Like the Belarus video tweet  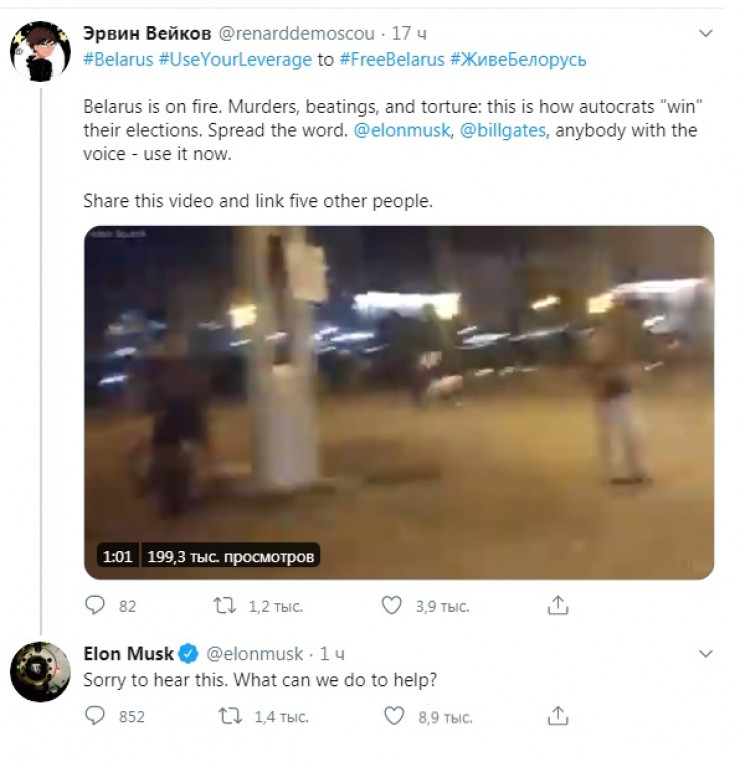tap(392, 606)
